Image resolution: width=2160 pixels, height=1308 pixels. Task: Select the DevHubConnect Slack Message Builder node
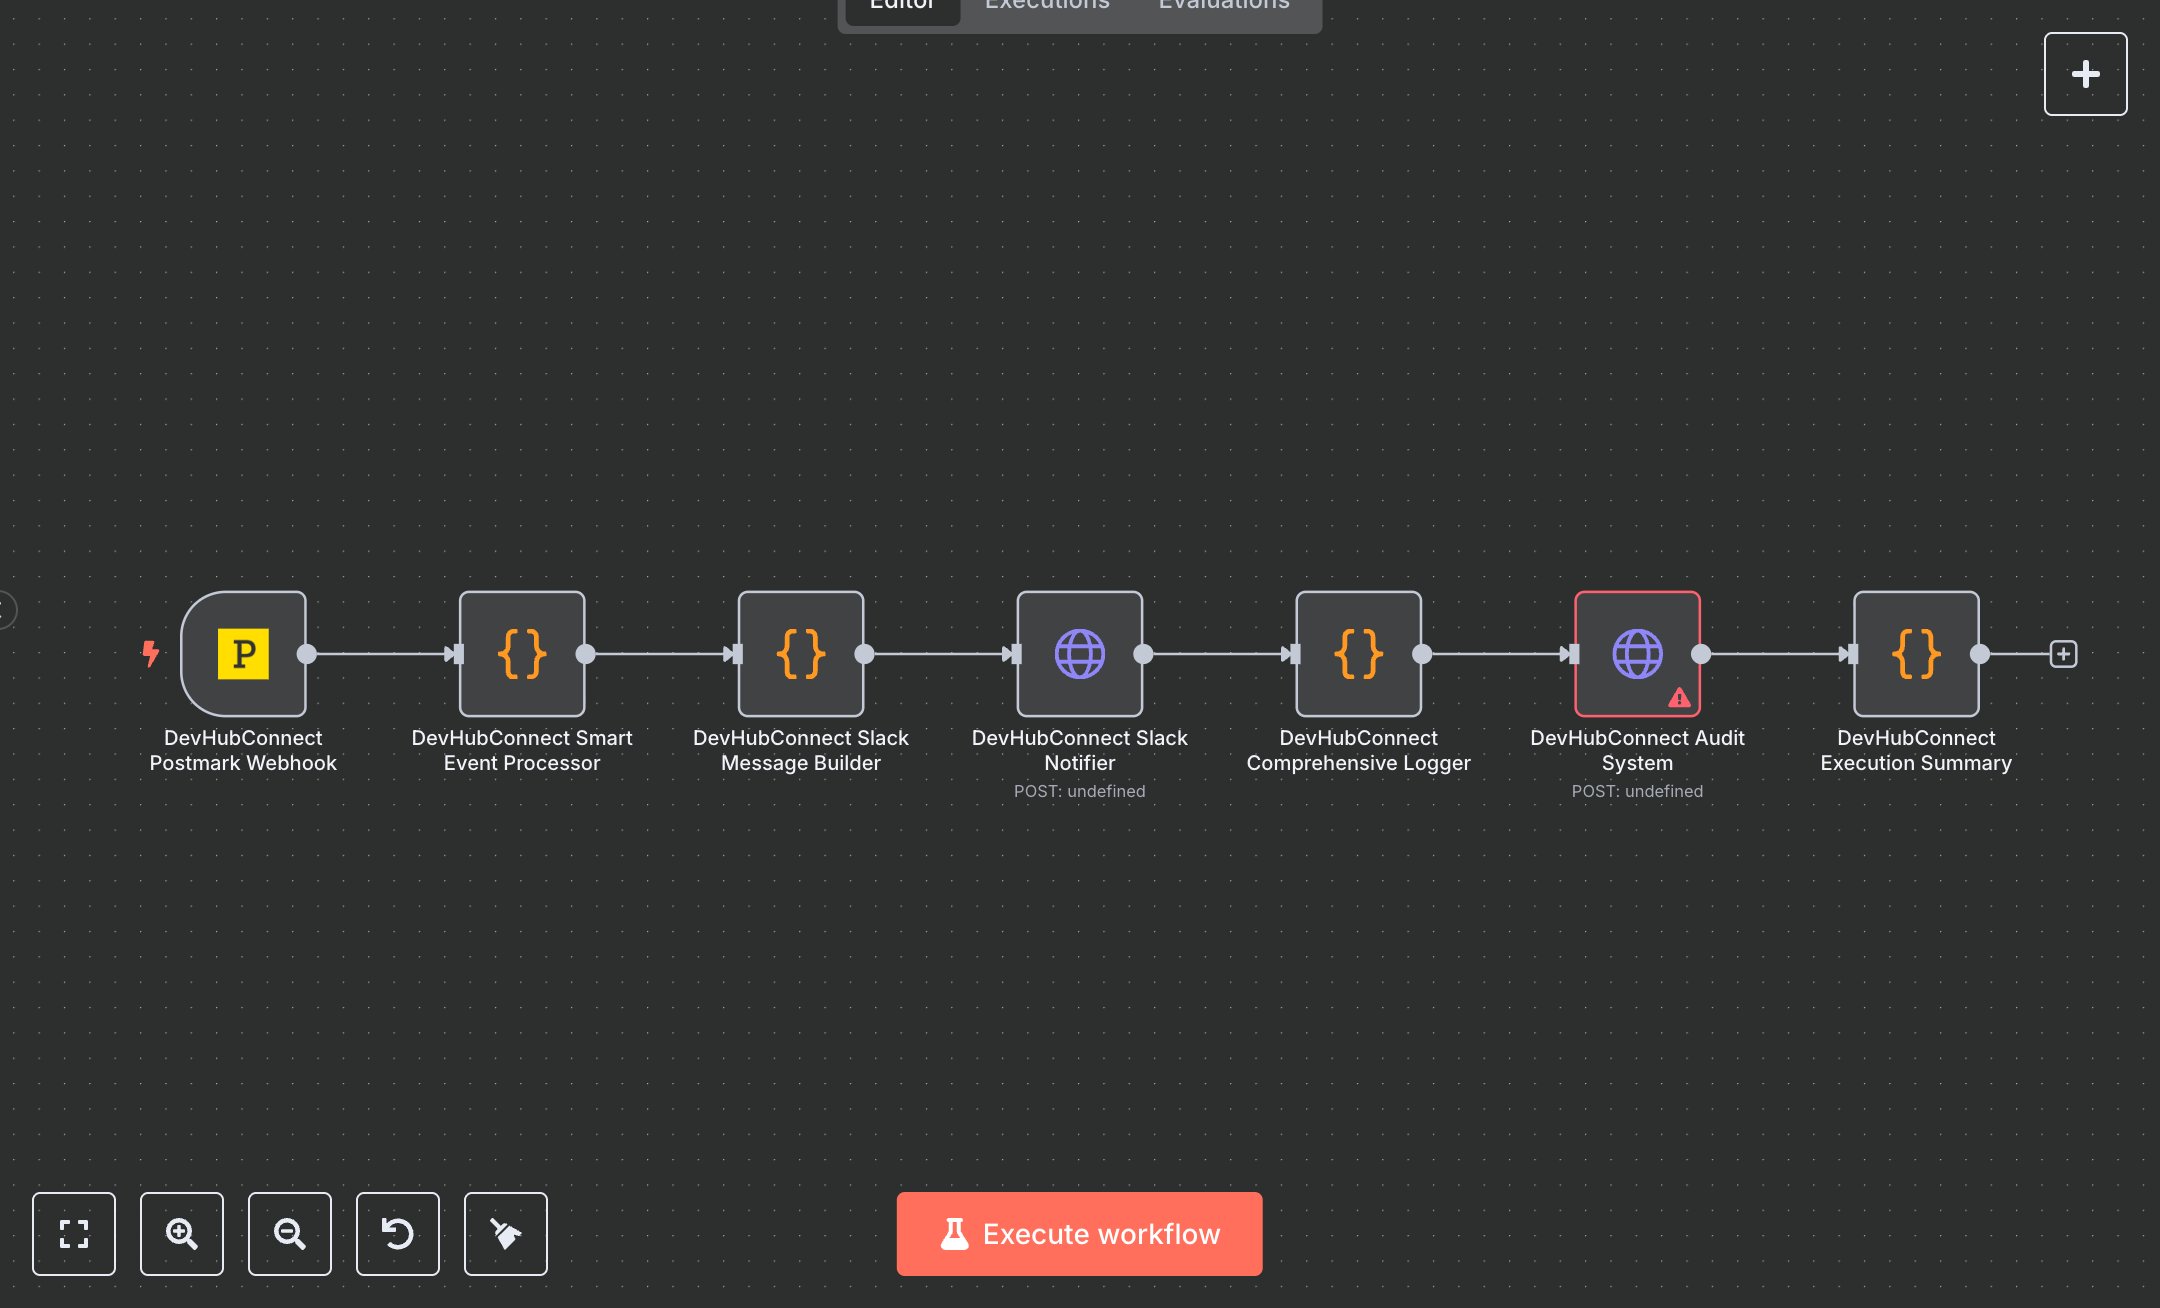(800, 654)
